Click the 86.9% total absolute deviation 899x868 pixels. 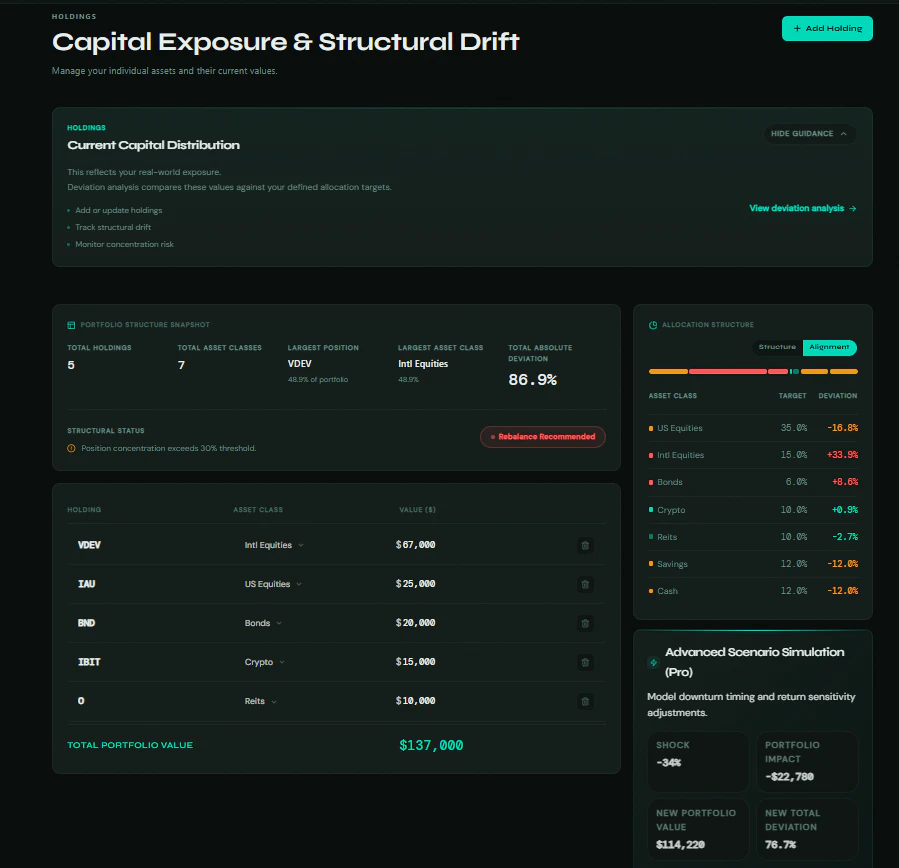pyautogui.click(x=532, y=380)
